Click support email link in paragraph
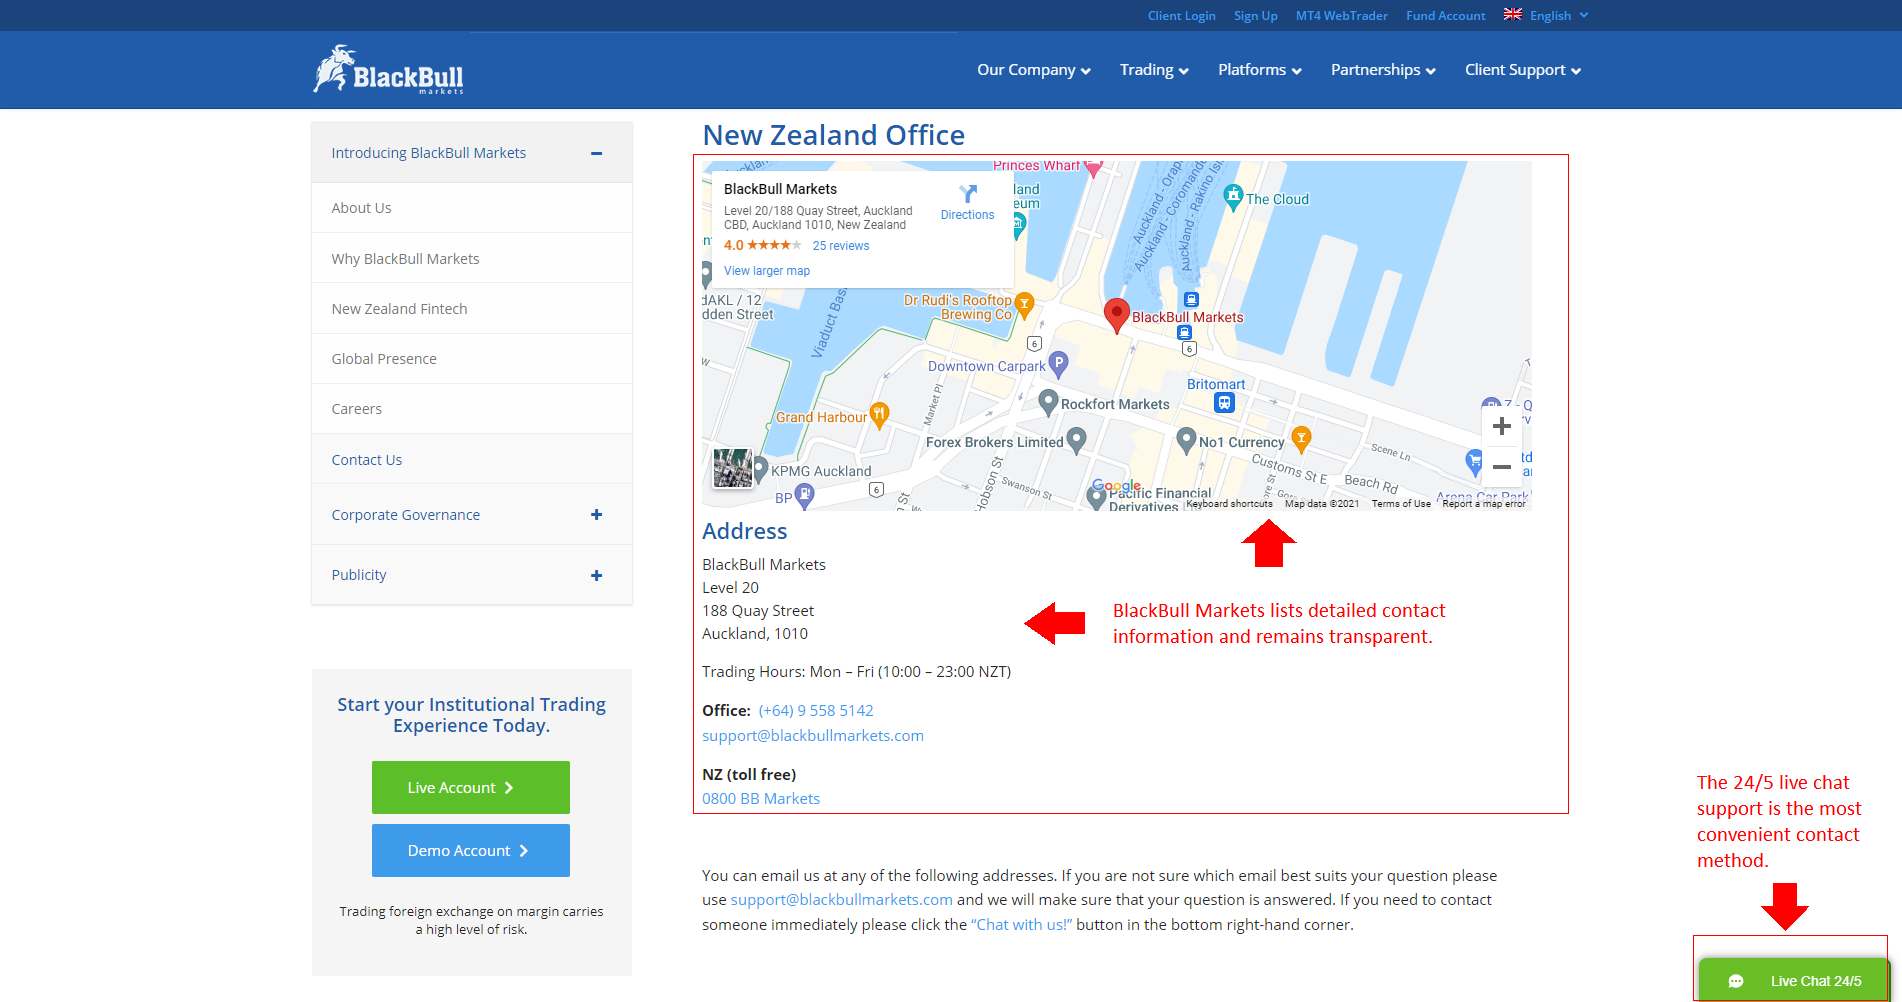 click(842, 899)
